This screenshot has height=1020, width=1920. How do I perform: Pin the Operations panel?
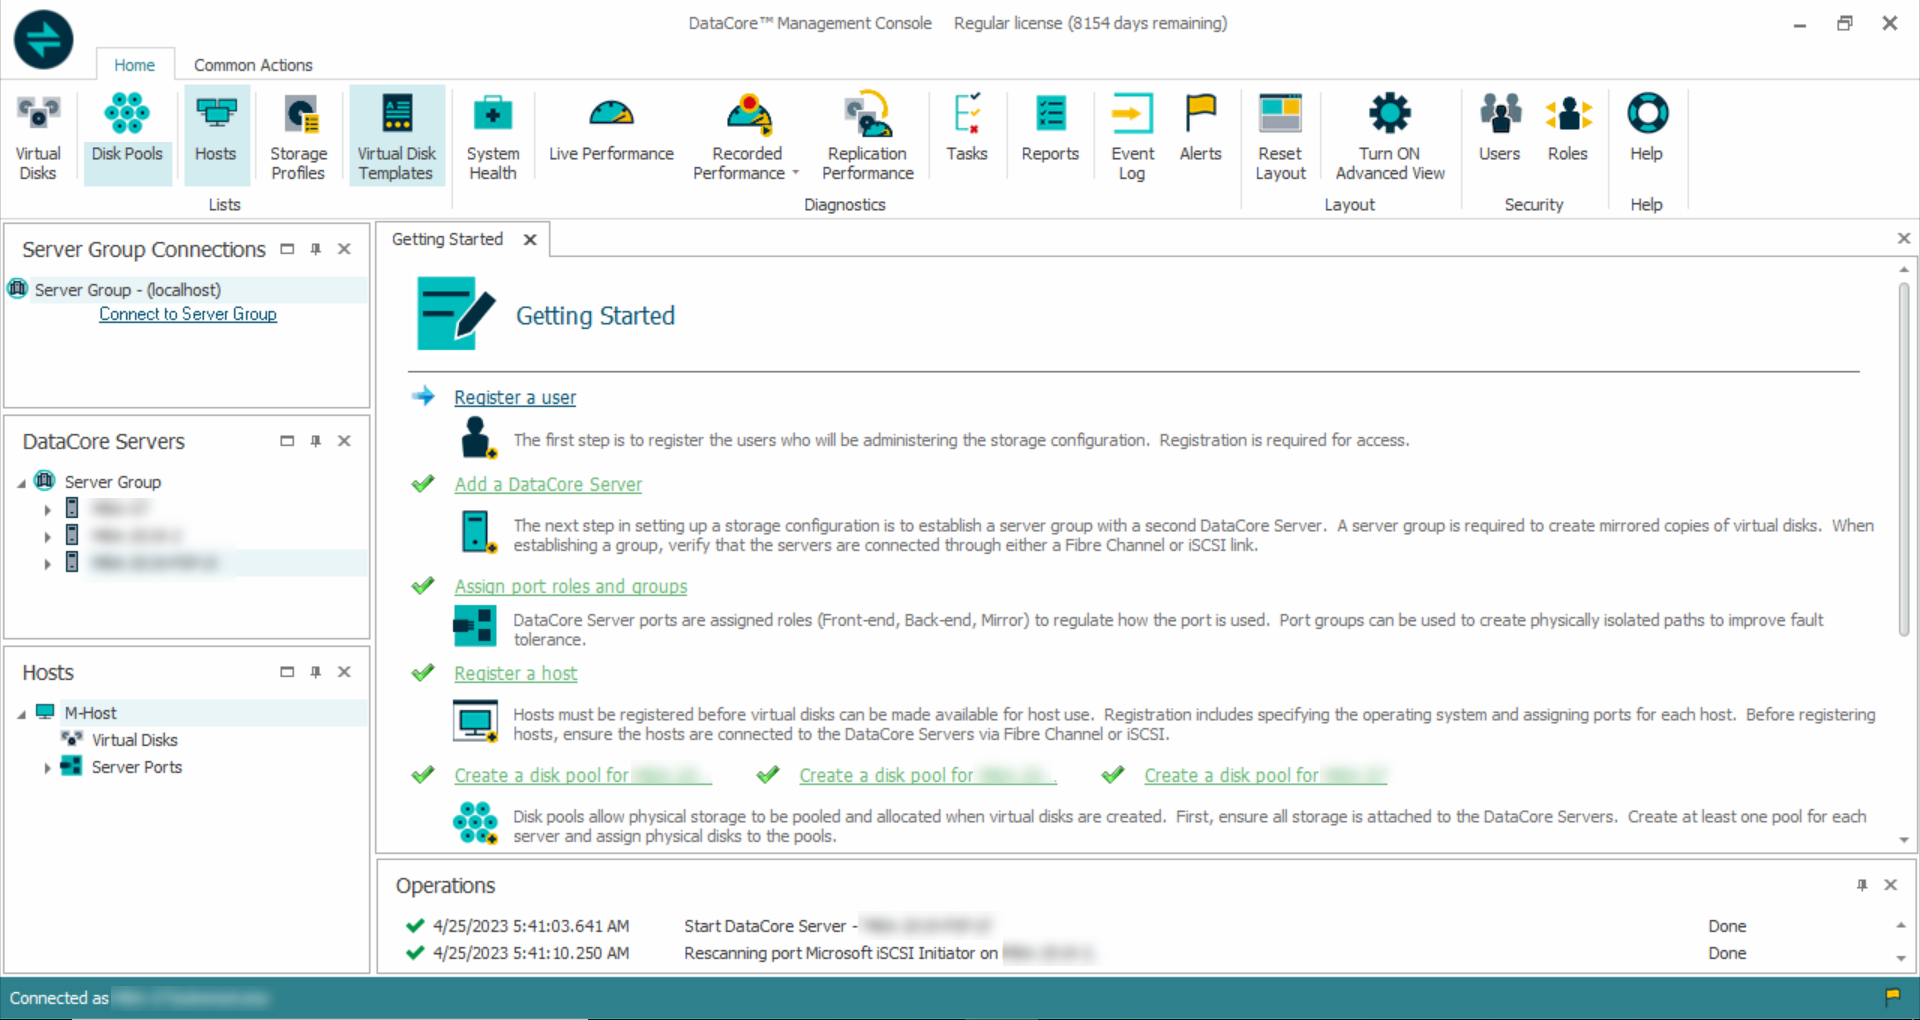click(1862, 885)
